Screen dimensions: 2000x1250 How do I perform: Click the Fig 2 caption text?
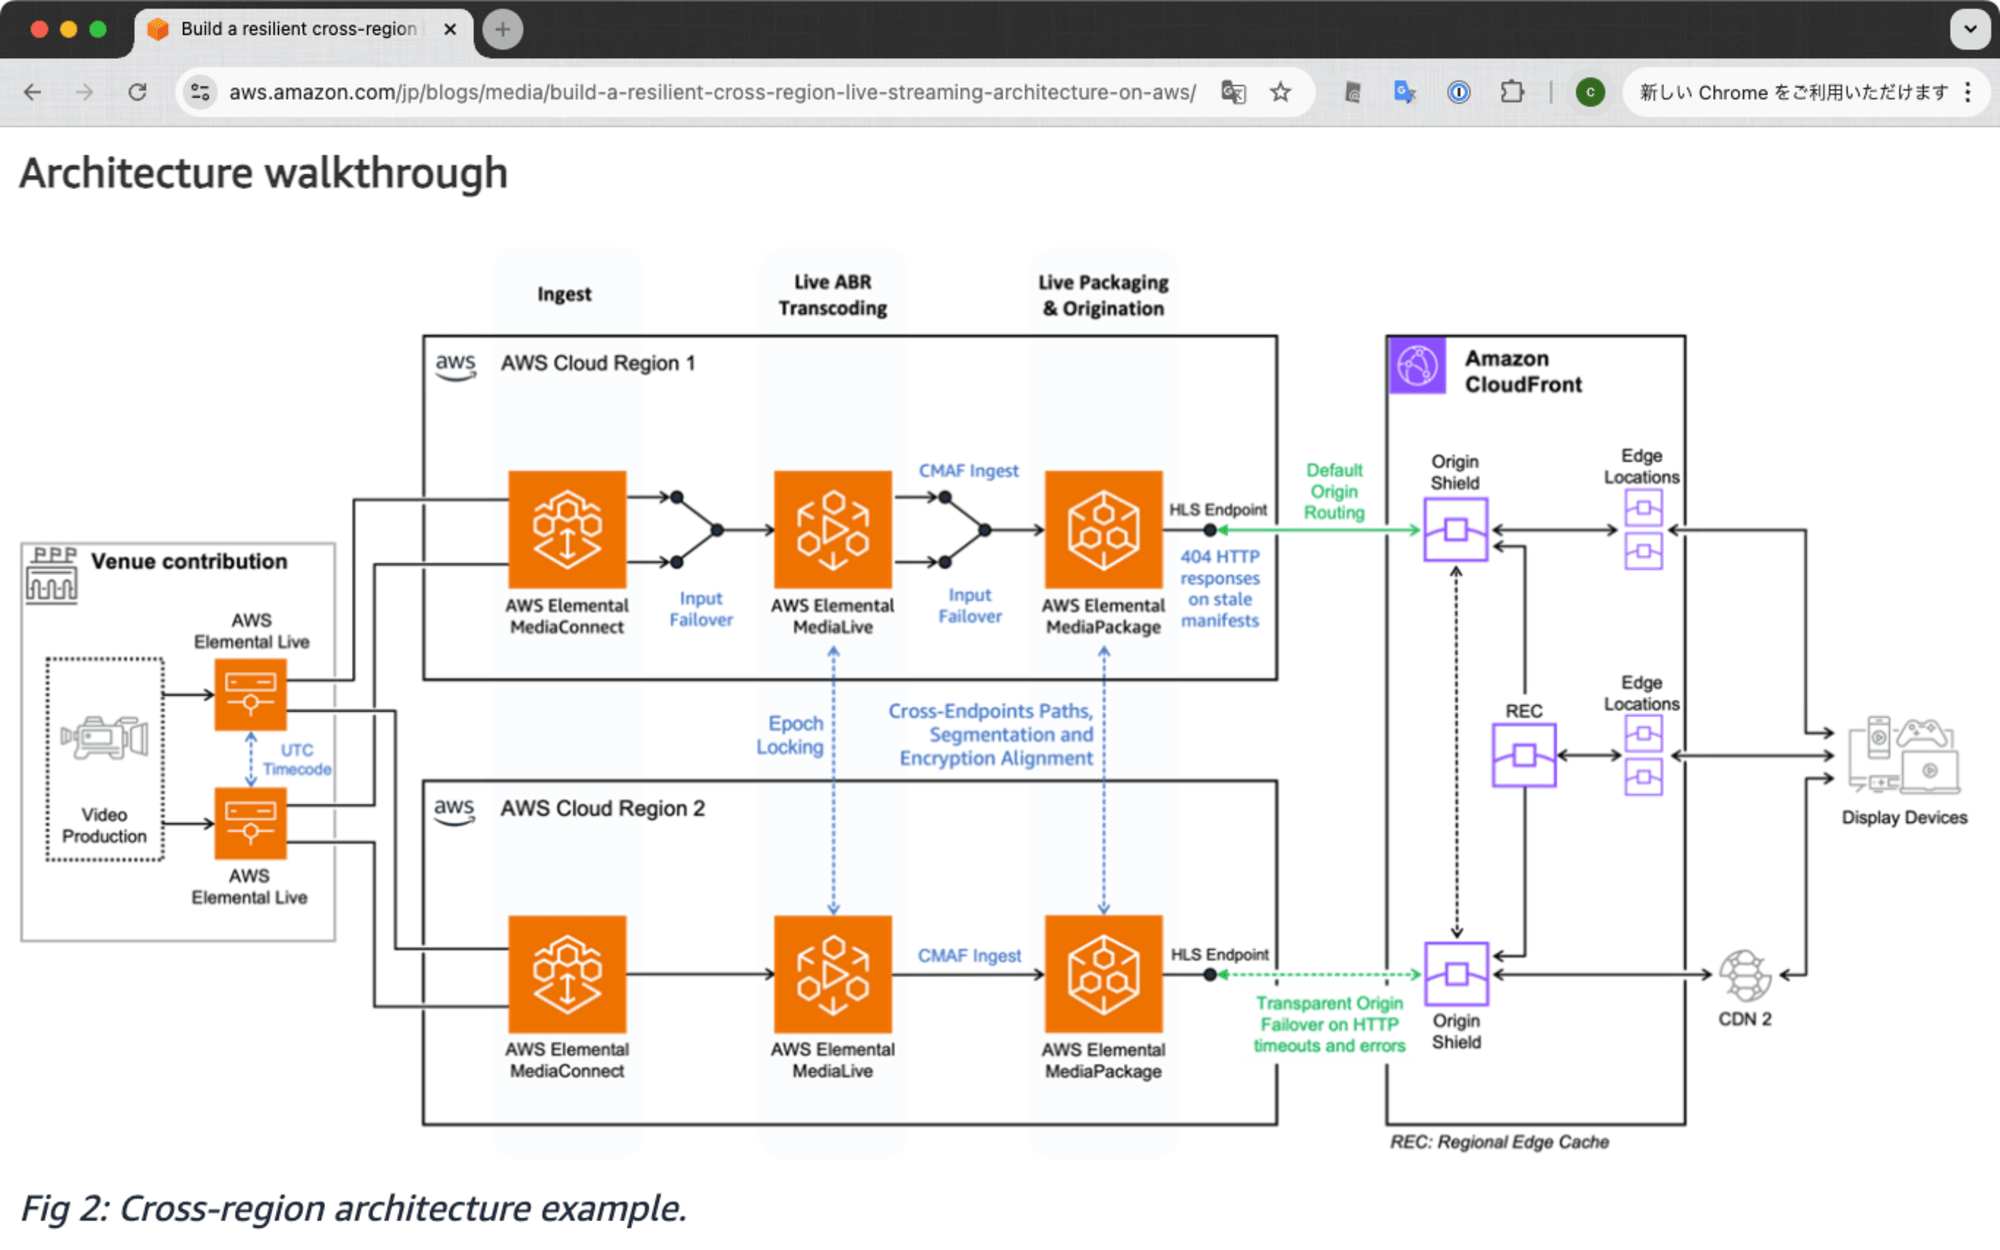coord(354,1208)
